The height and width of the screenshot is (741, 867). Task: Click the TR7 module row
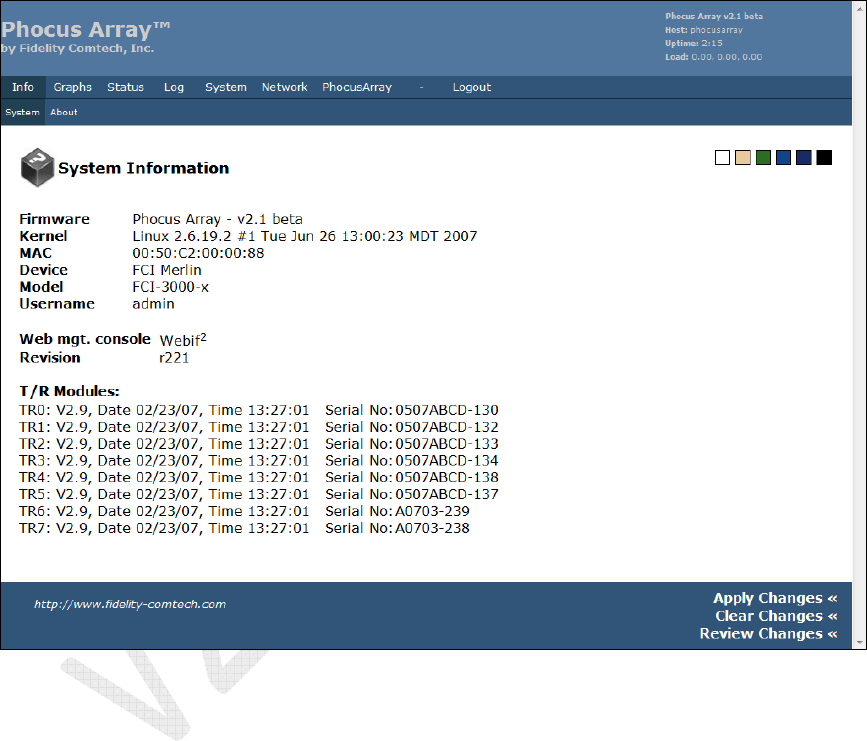(x=244, y=528)
